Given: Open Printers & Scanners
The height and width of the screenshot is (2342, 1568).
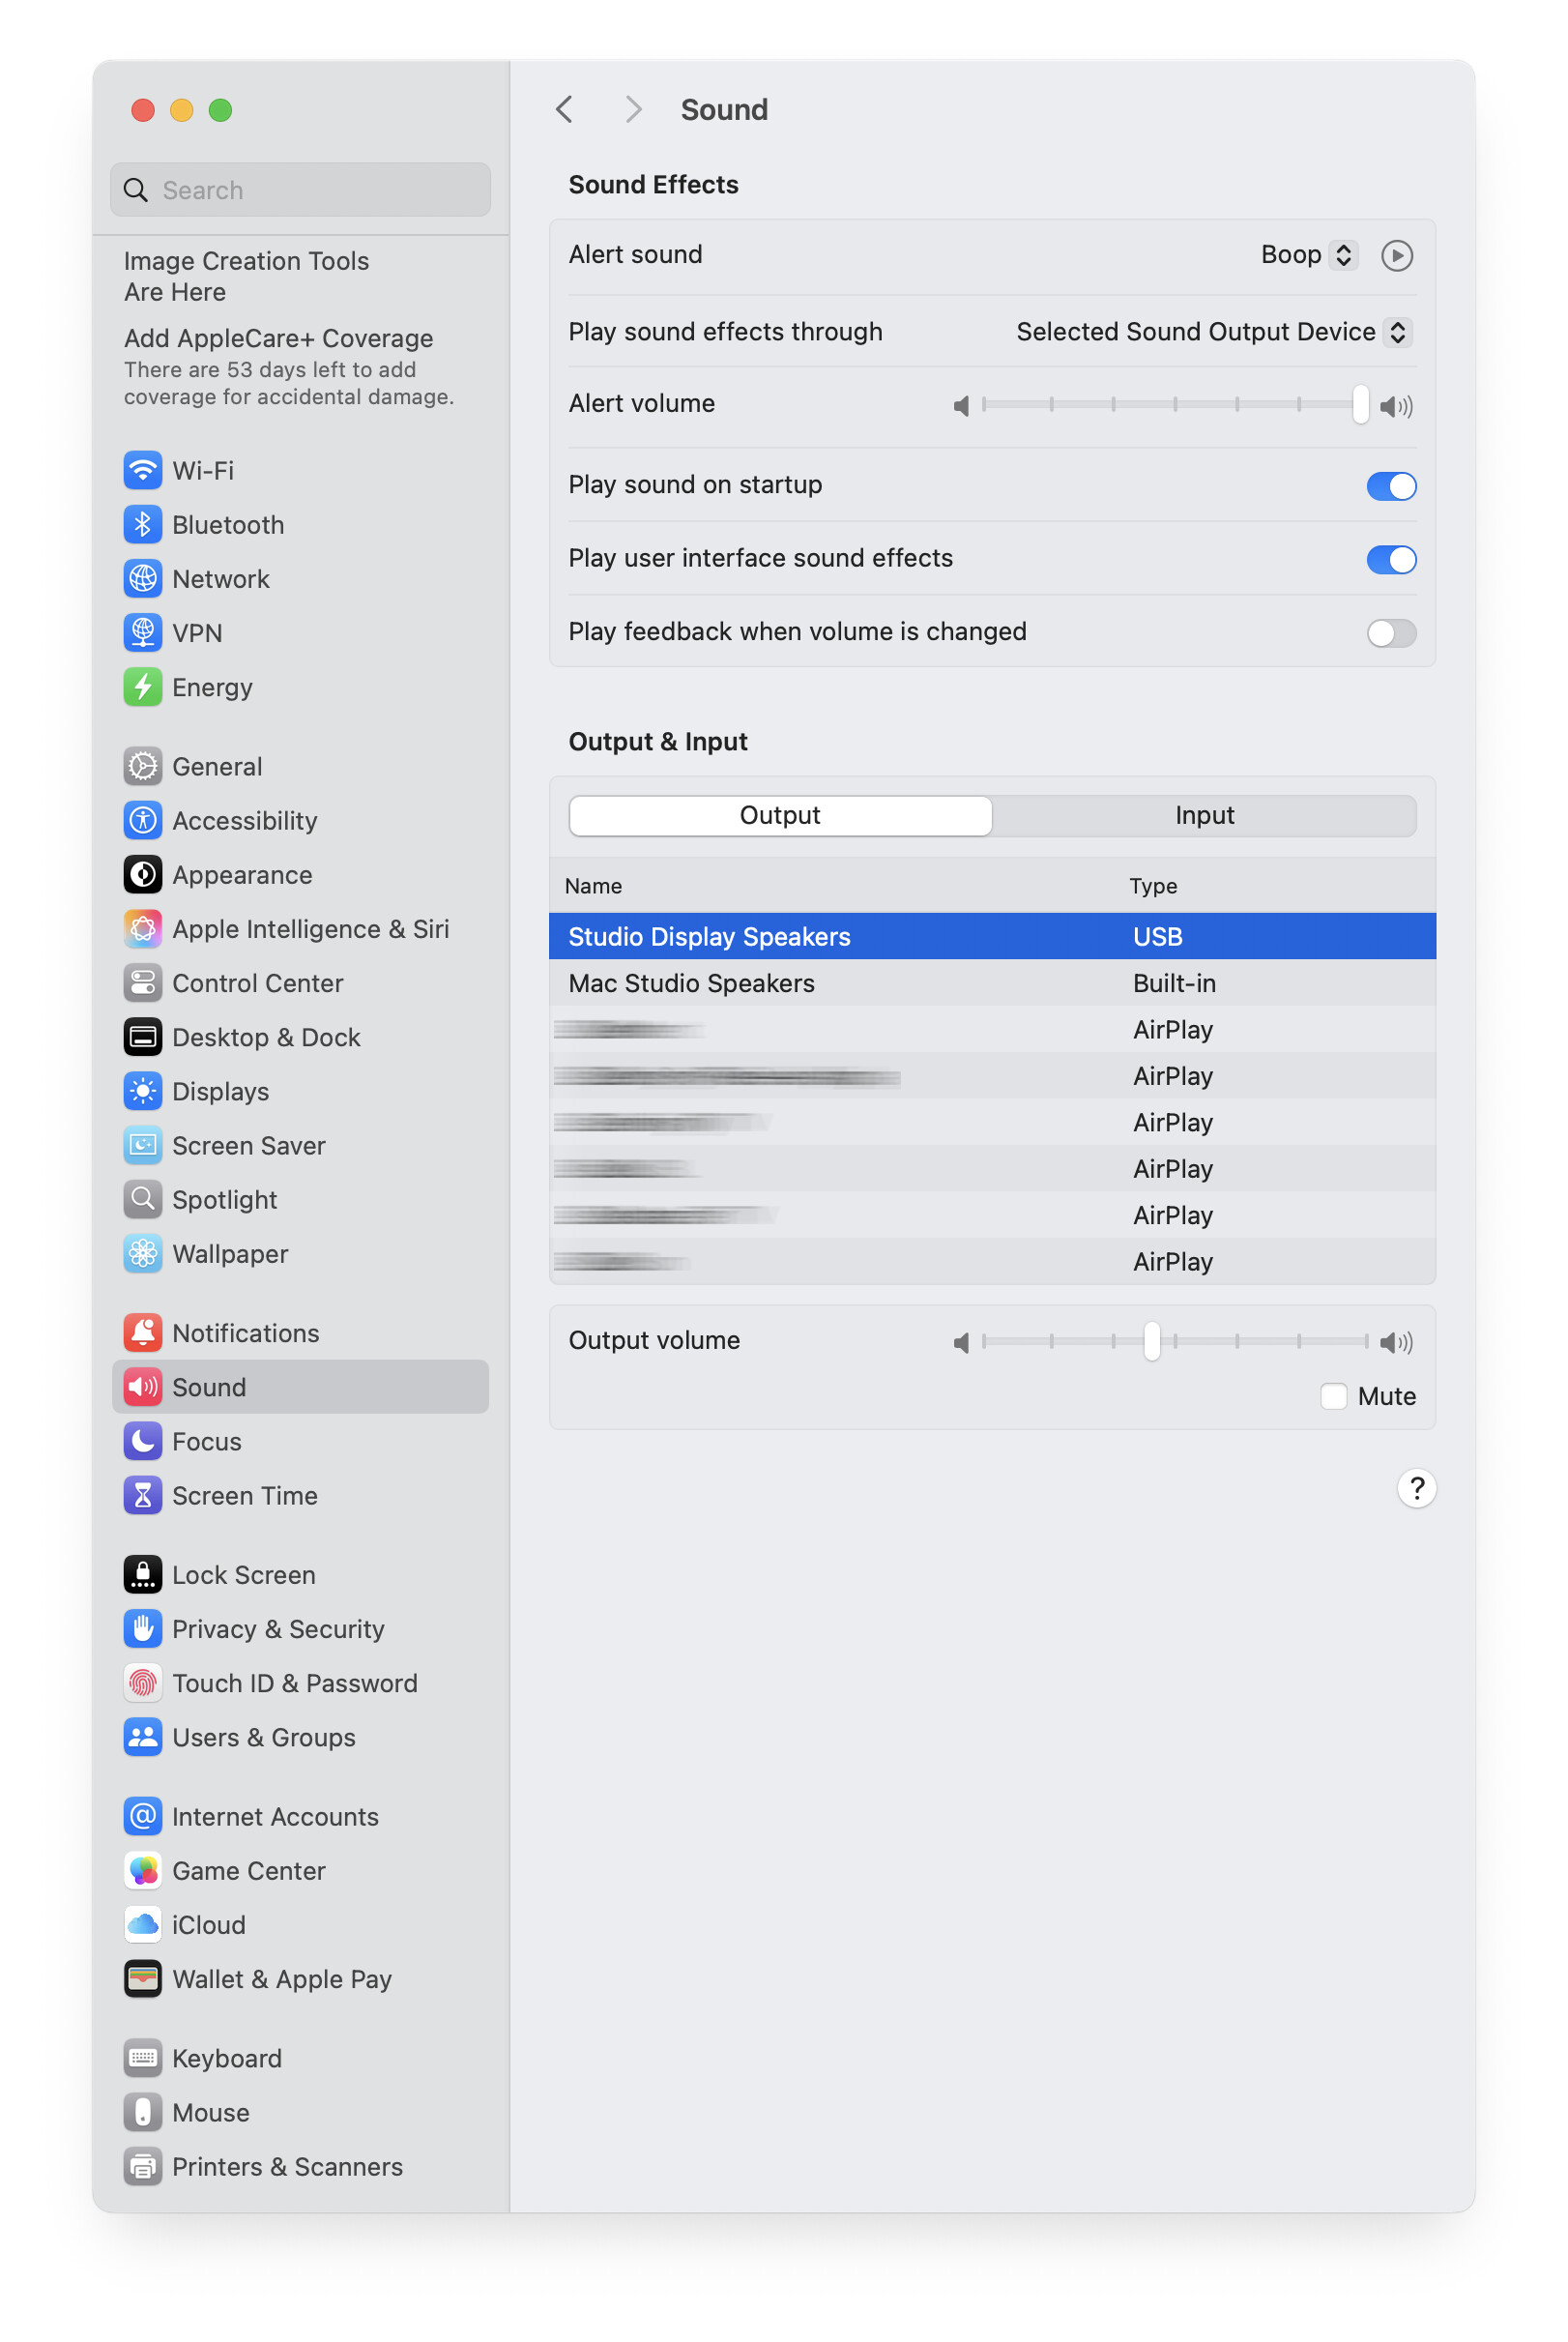Looking at the screenshot, I should [300, 2166].
